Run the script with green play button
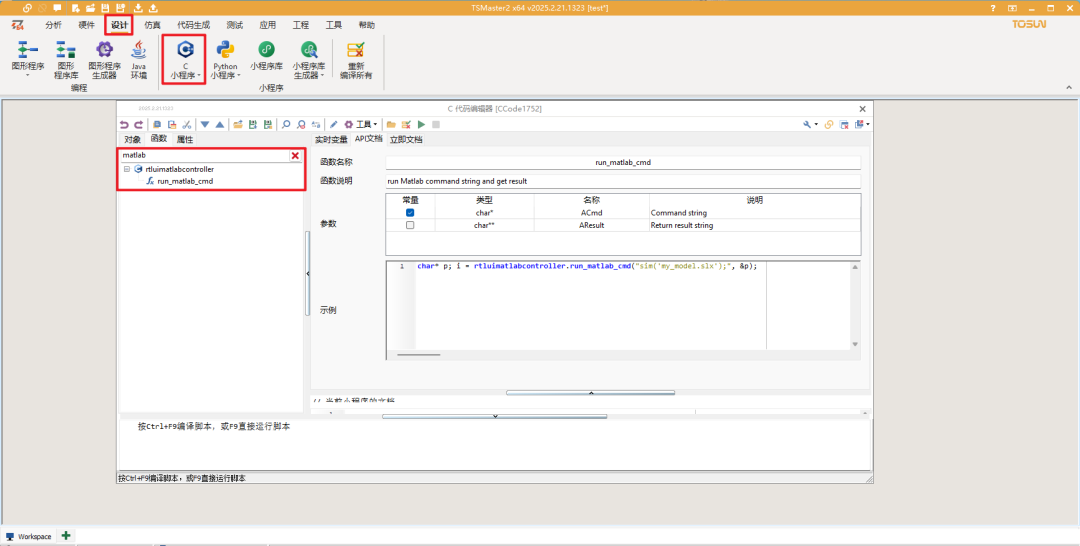The image size is (1080, 546). [422, 125]
